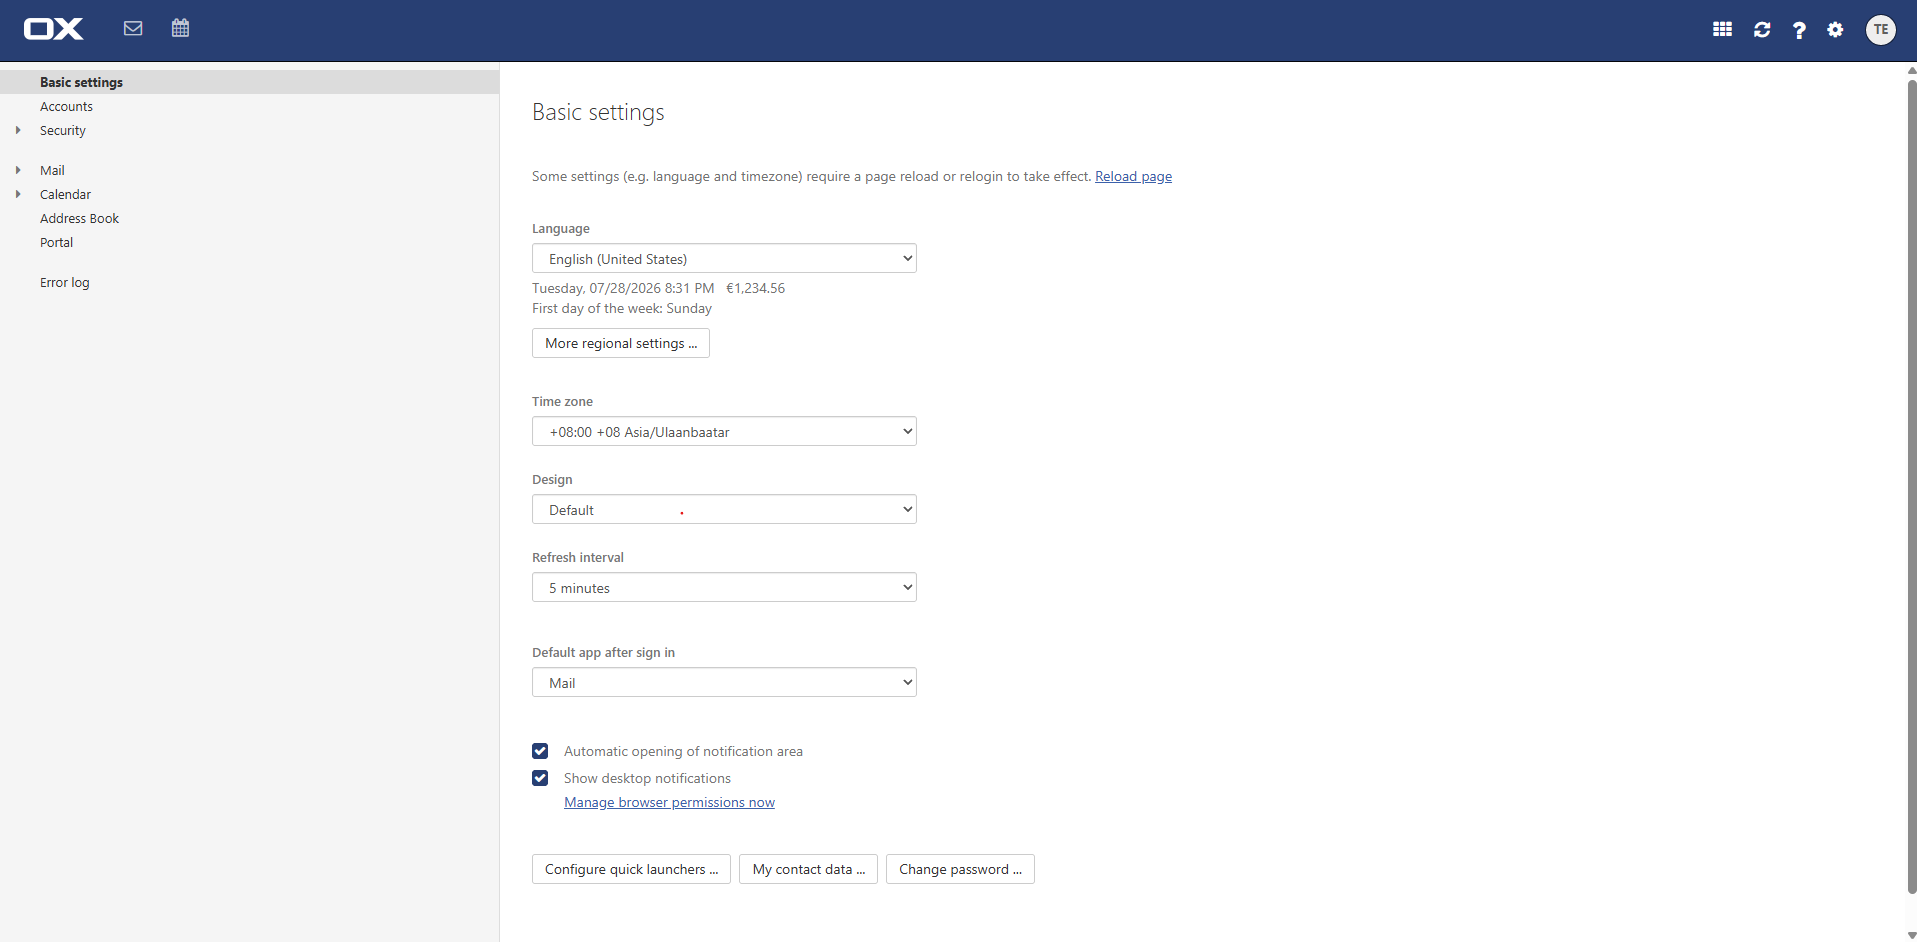The width and height of the screenshot is (1917, 942).
Task: Open the TE account avatar menu
Action: click(1881, 30)
